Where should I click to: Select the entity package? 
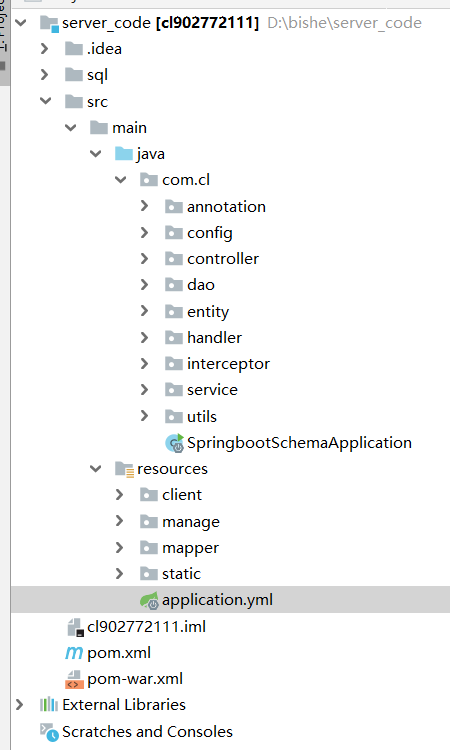coord(208,312)
